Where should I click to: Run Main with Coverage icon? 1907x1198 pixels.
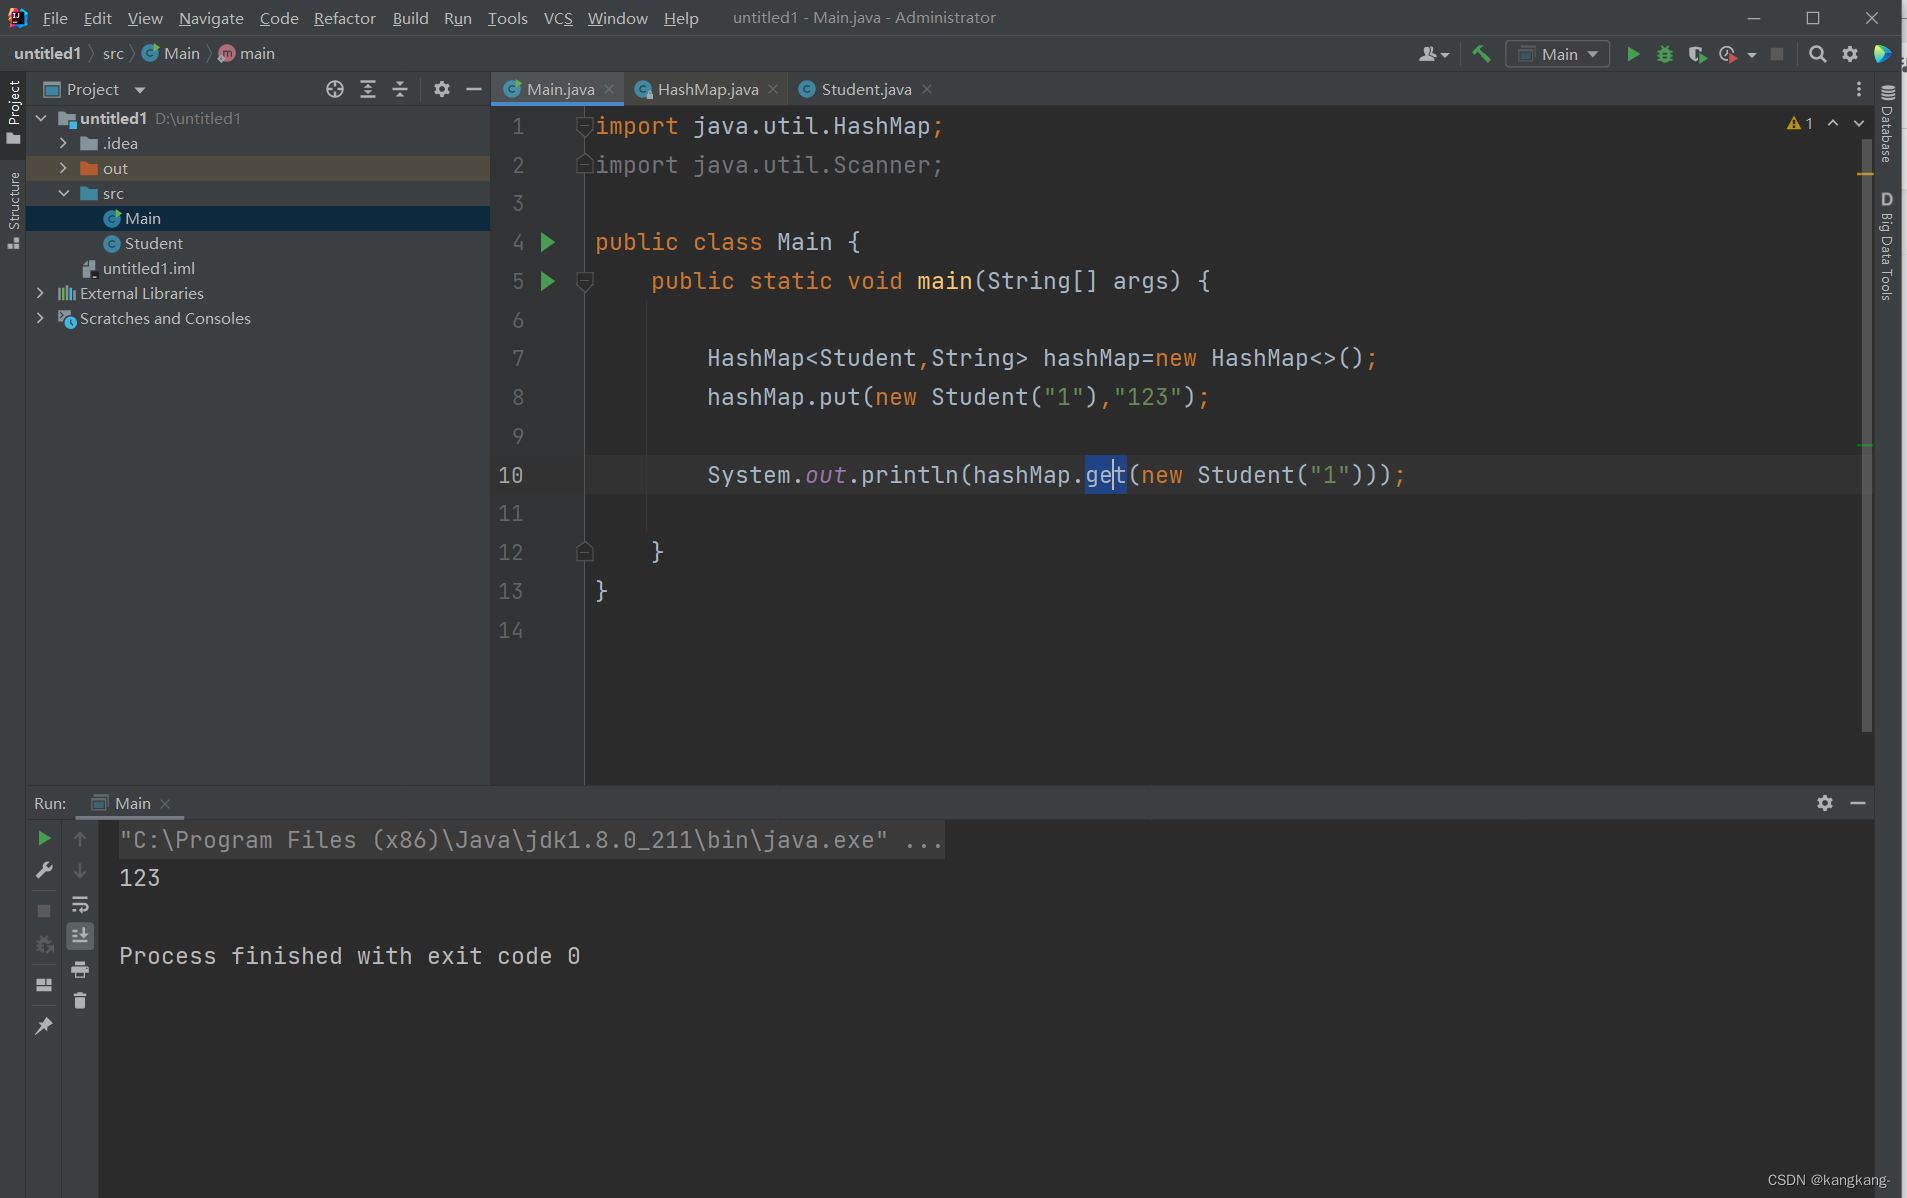(x=1697, y=54)
